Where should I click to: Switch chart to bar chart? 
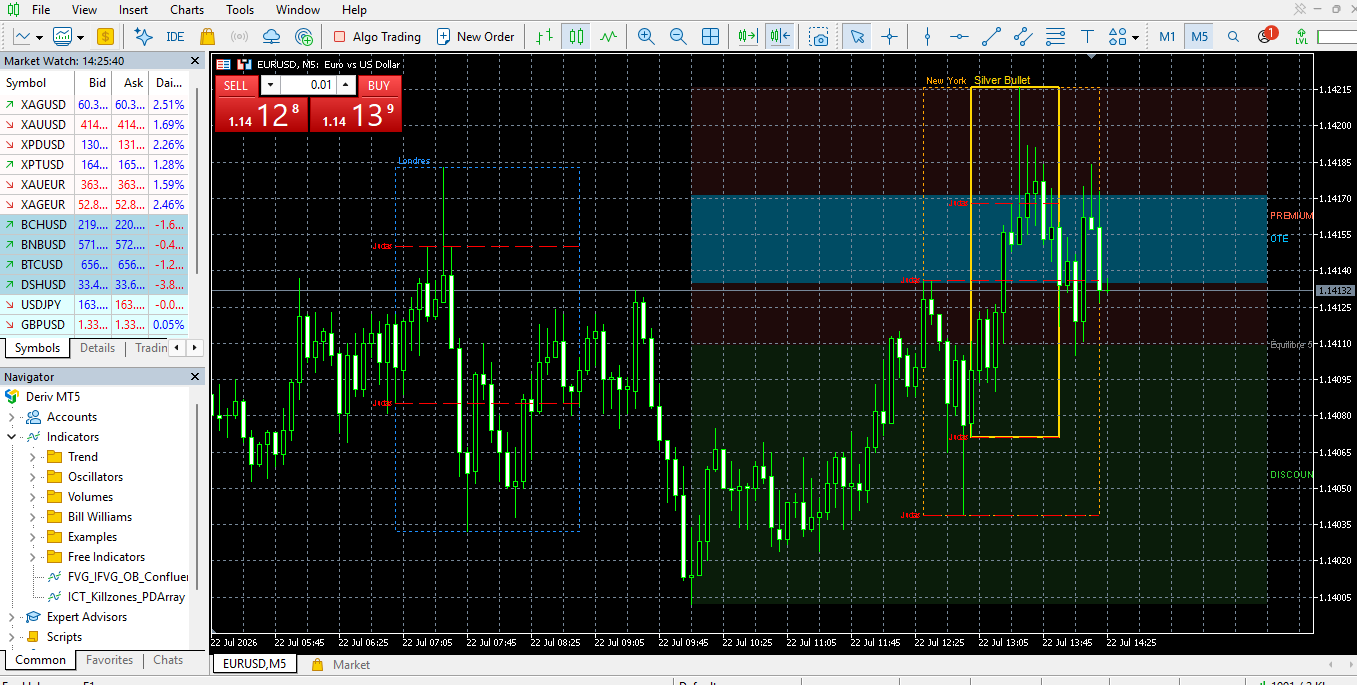(x=544, y=37)
